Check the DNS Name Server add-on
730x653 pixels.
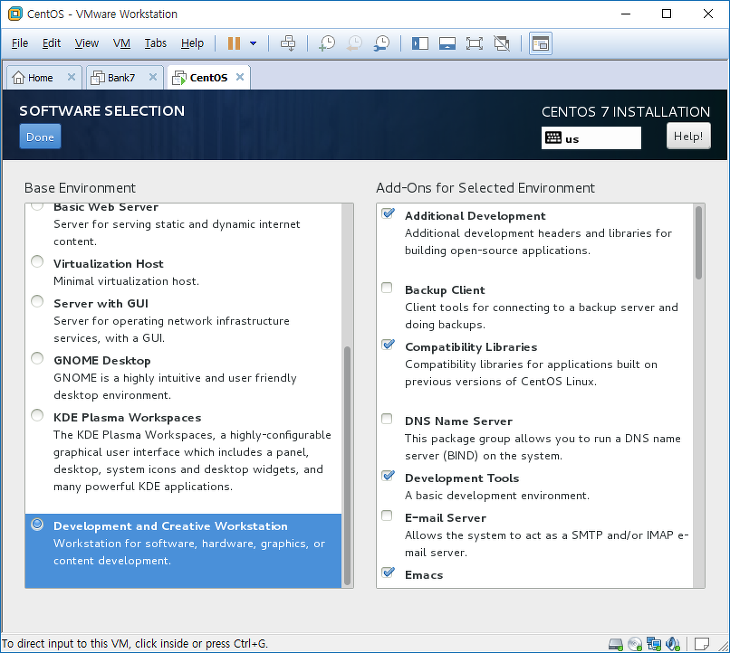pos(386,418)
